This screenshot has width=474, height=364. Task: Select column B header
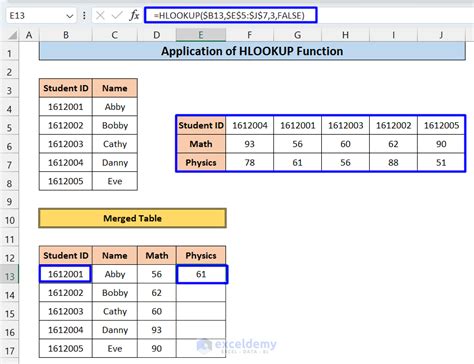pyautogui.click(x=66, y=35)
